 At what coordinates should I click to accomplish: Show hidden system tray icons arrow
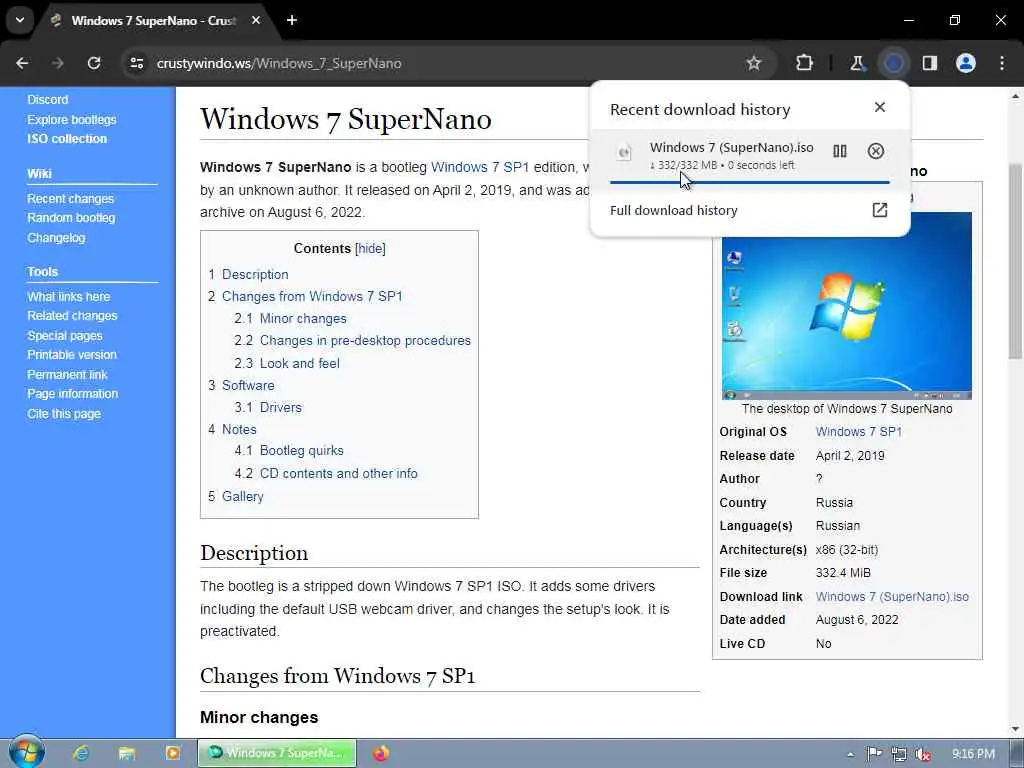[850, 754]
